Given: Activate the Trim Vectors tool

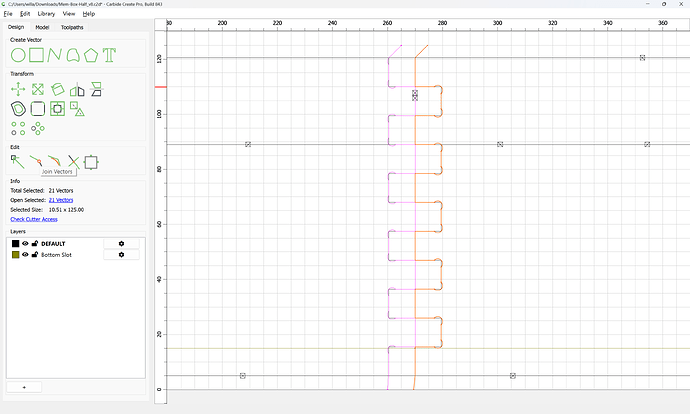Looking at the screenshot, I should 73,162.
